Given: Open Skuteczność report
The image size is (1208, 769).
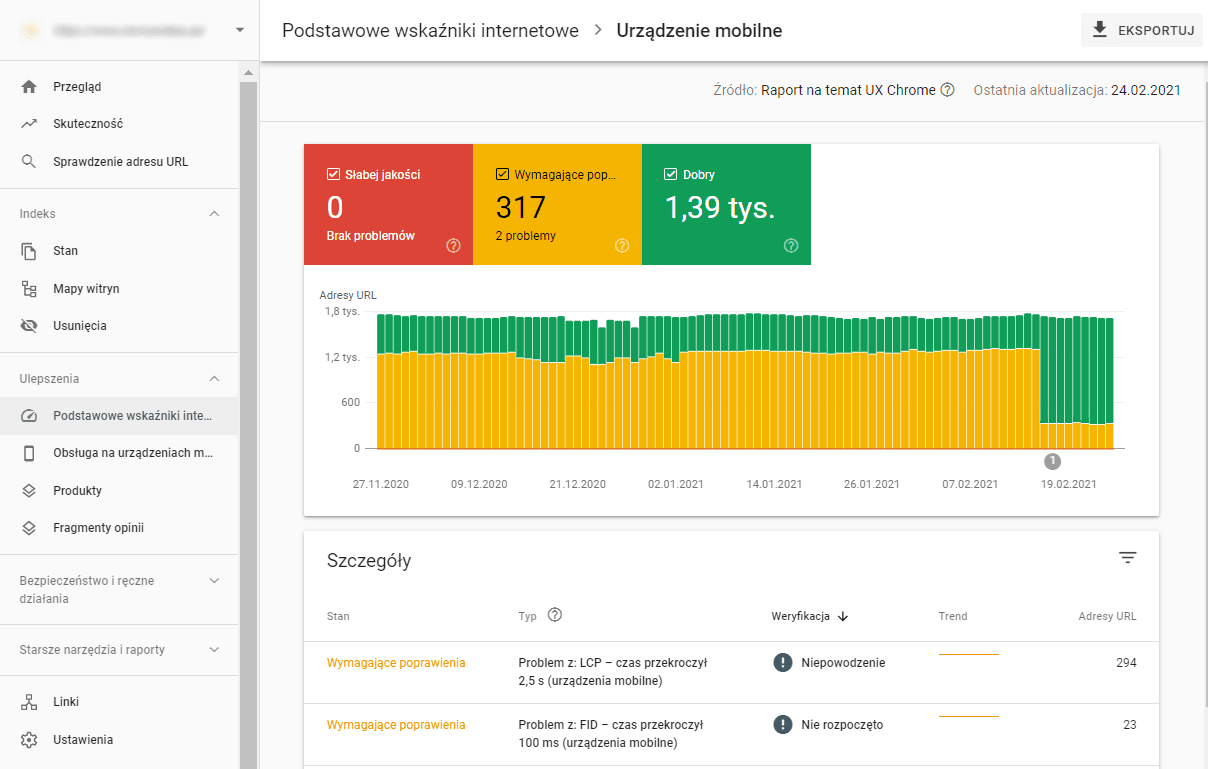Looking at the screenshot, I should (x=119, y=124).
